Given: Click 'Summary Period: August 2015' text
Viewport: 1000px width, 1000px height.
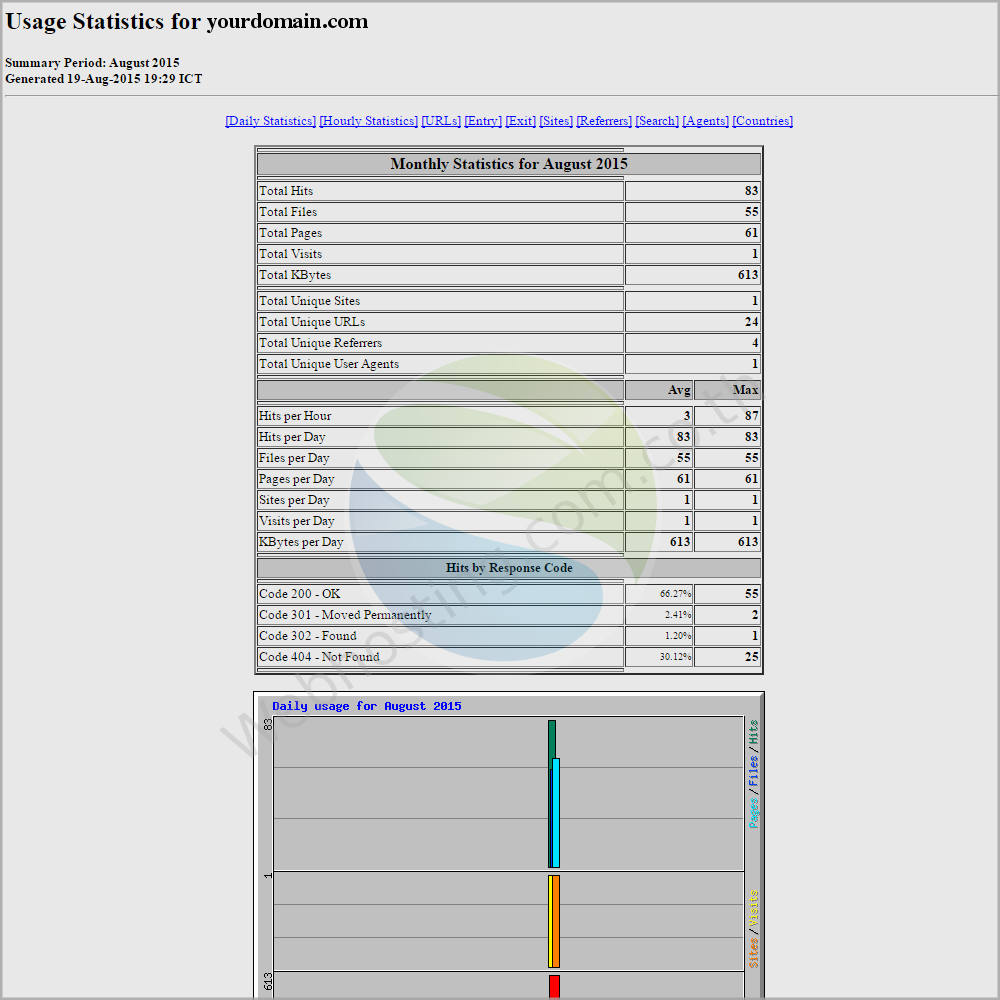Looking at the screenshot, I should 92,62.
